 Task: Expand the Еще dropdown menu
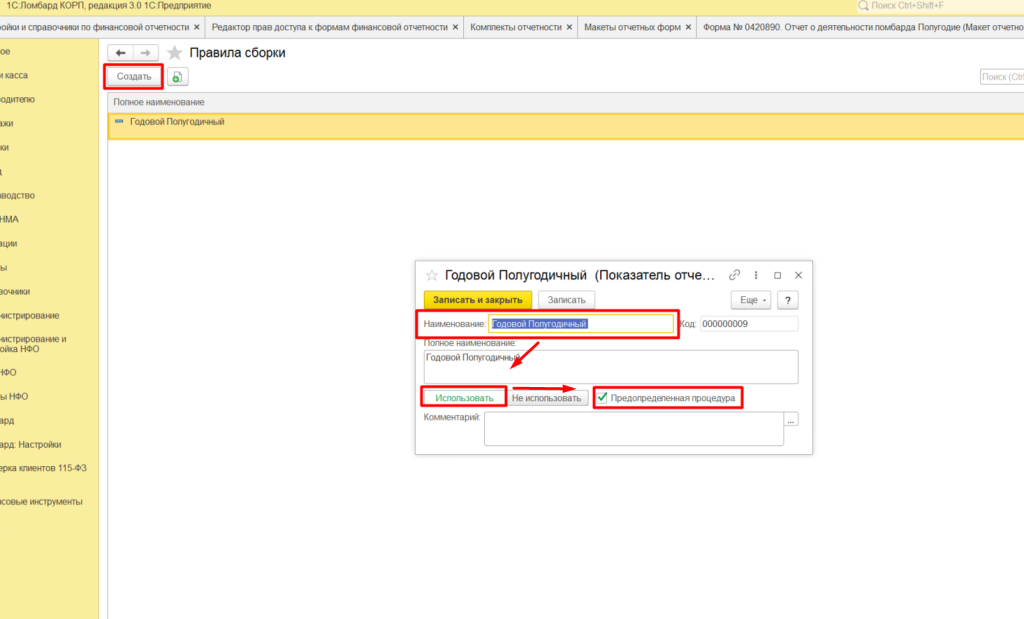pyautogui.click(x=750, y=299)
